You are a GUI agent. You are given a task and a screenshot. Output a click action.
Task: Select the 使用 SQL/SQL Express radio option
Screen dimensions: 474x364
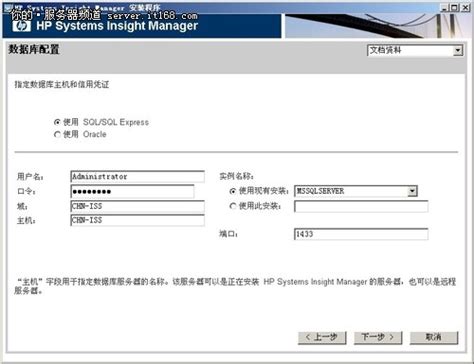[x=57, y=122]
